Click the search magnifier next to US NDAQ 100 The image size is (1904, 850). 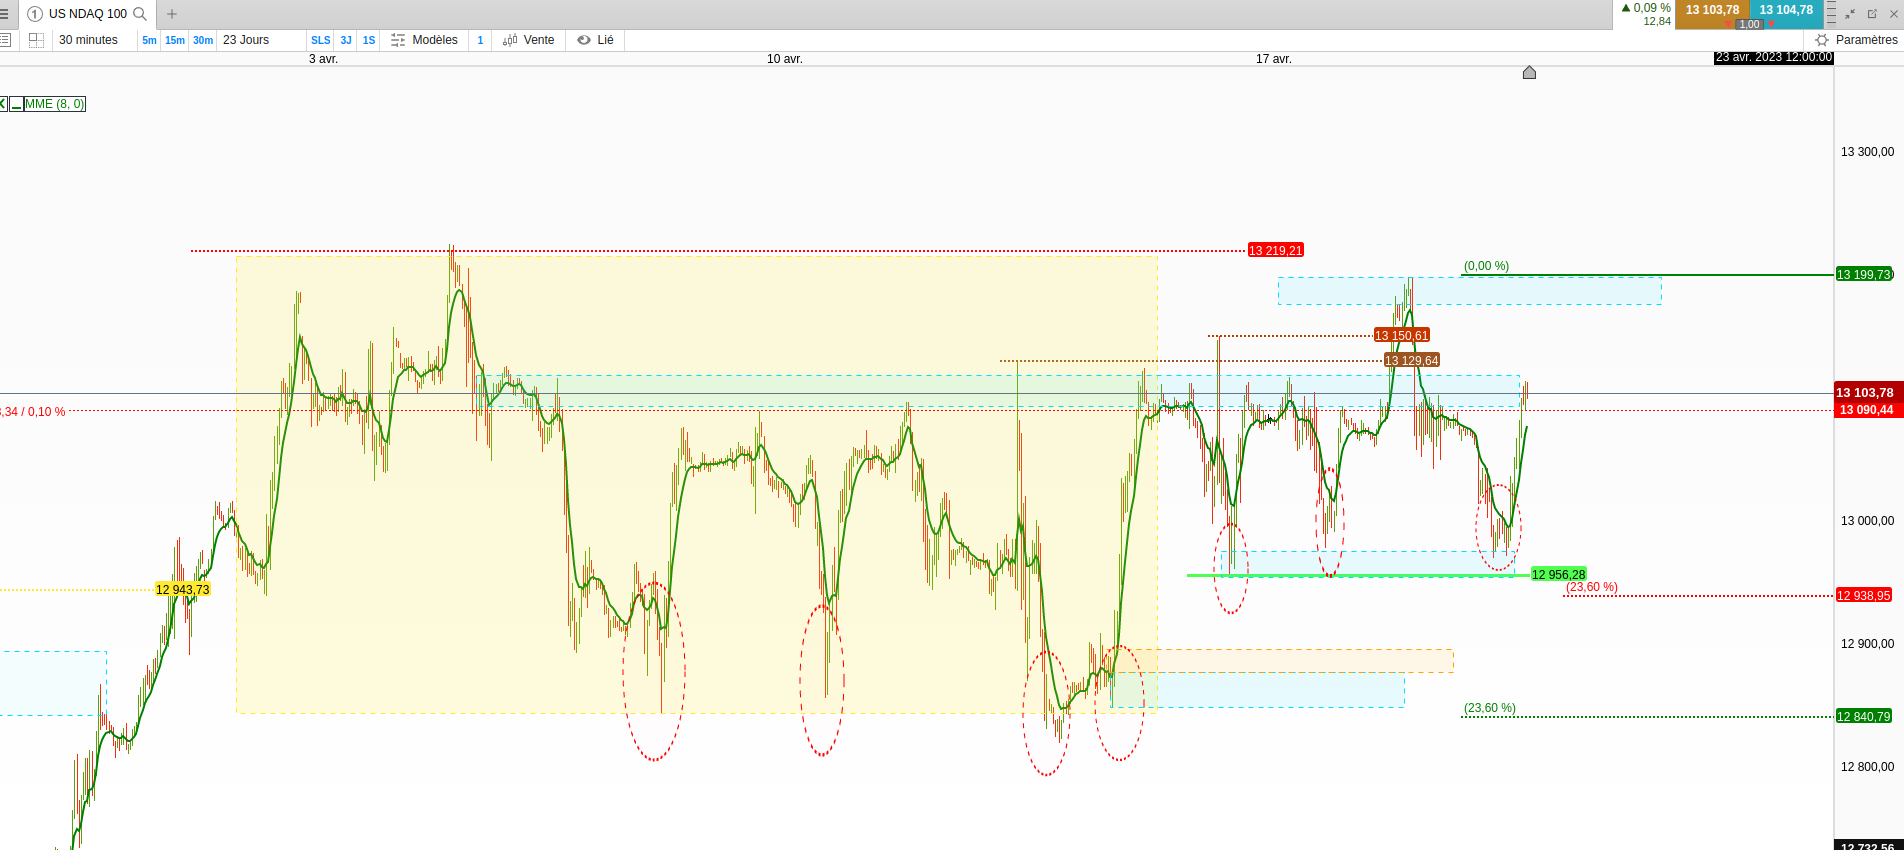tap(140, 14)
